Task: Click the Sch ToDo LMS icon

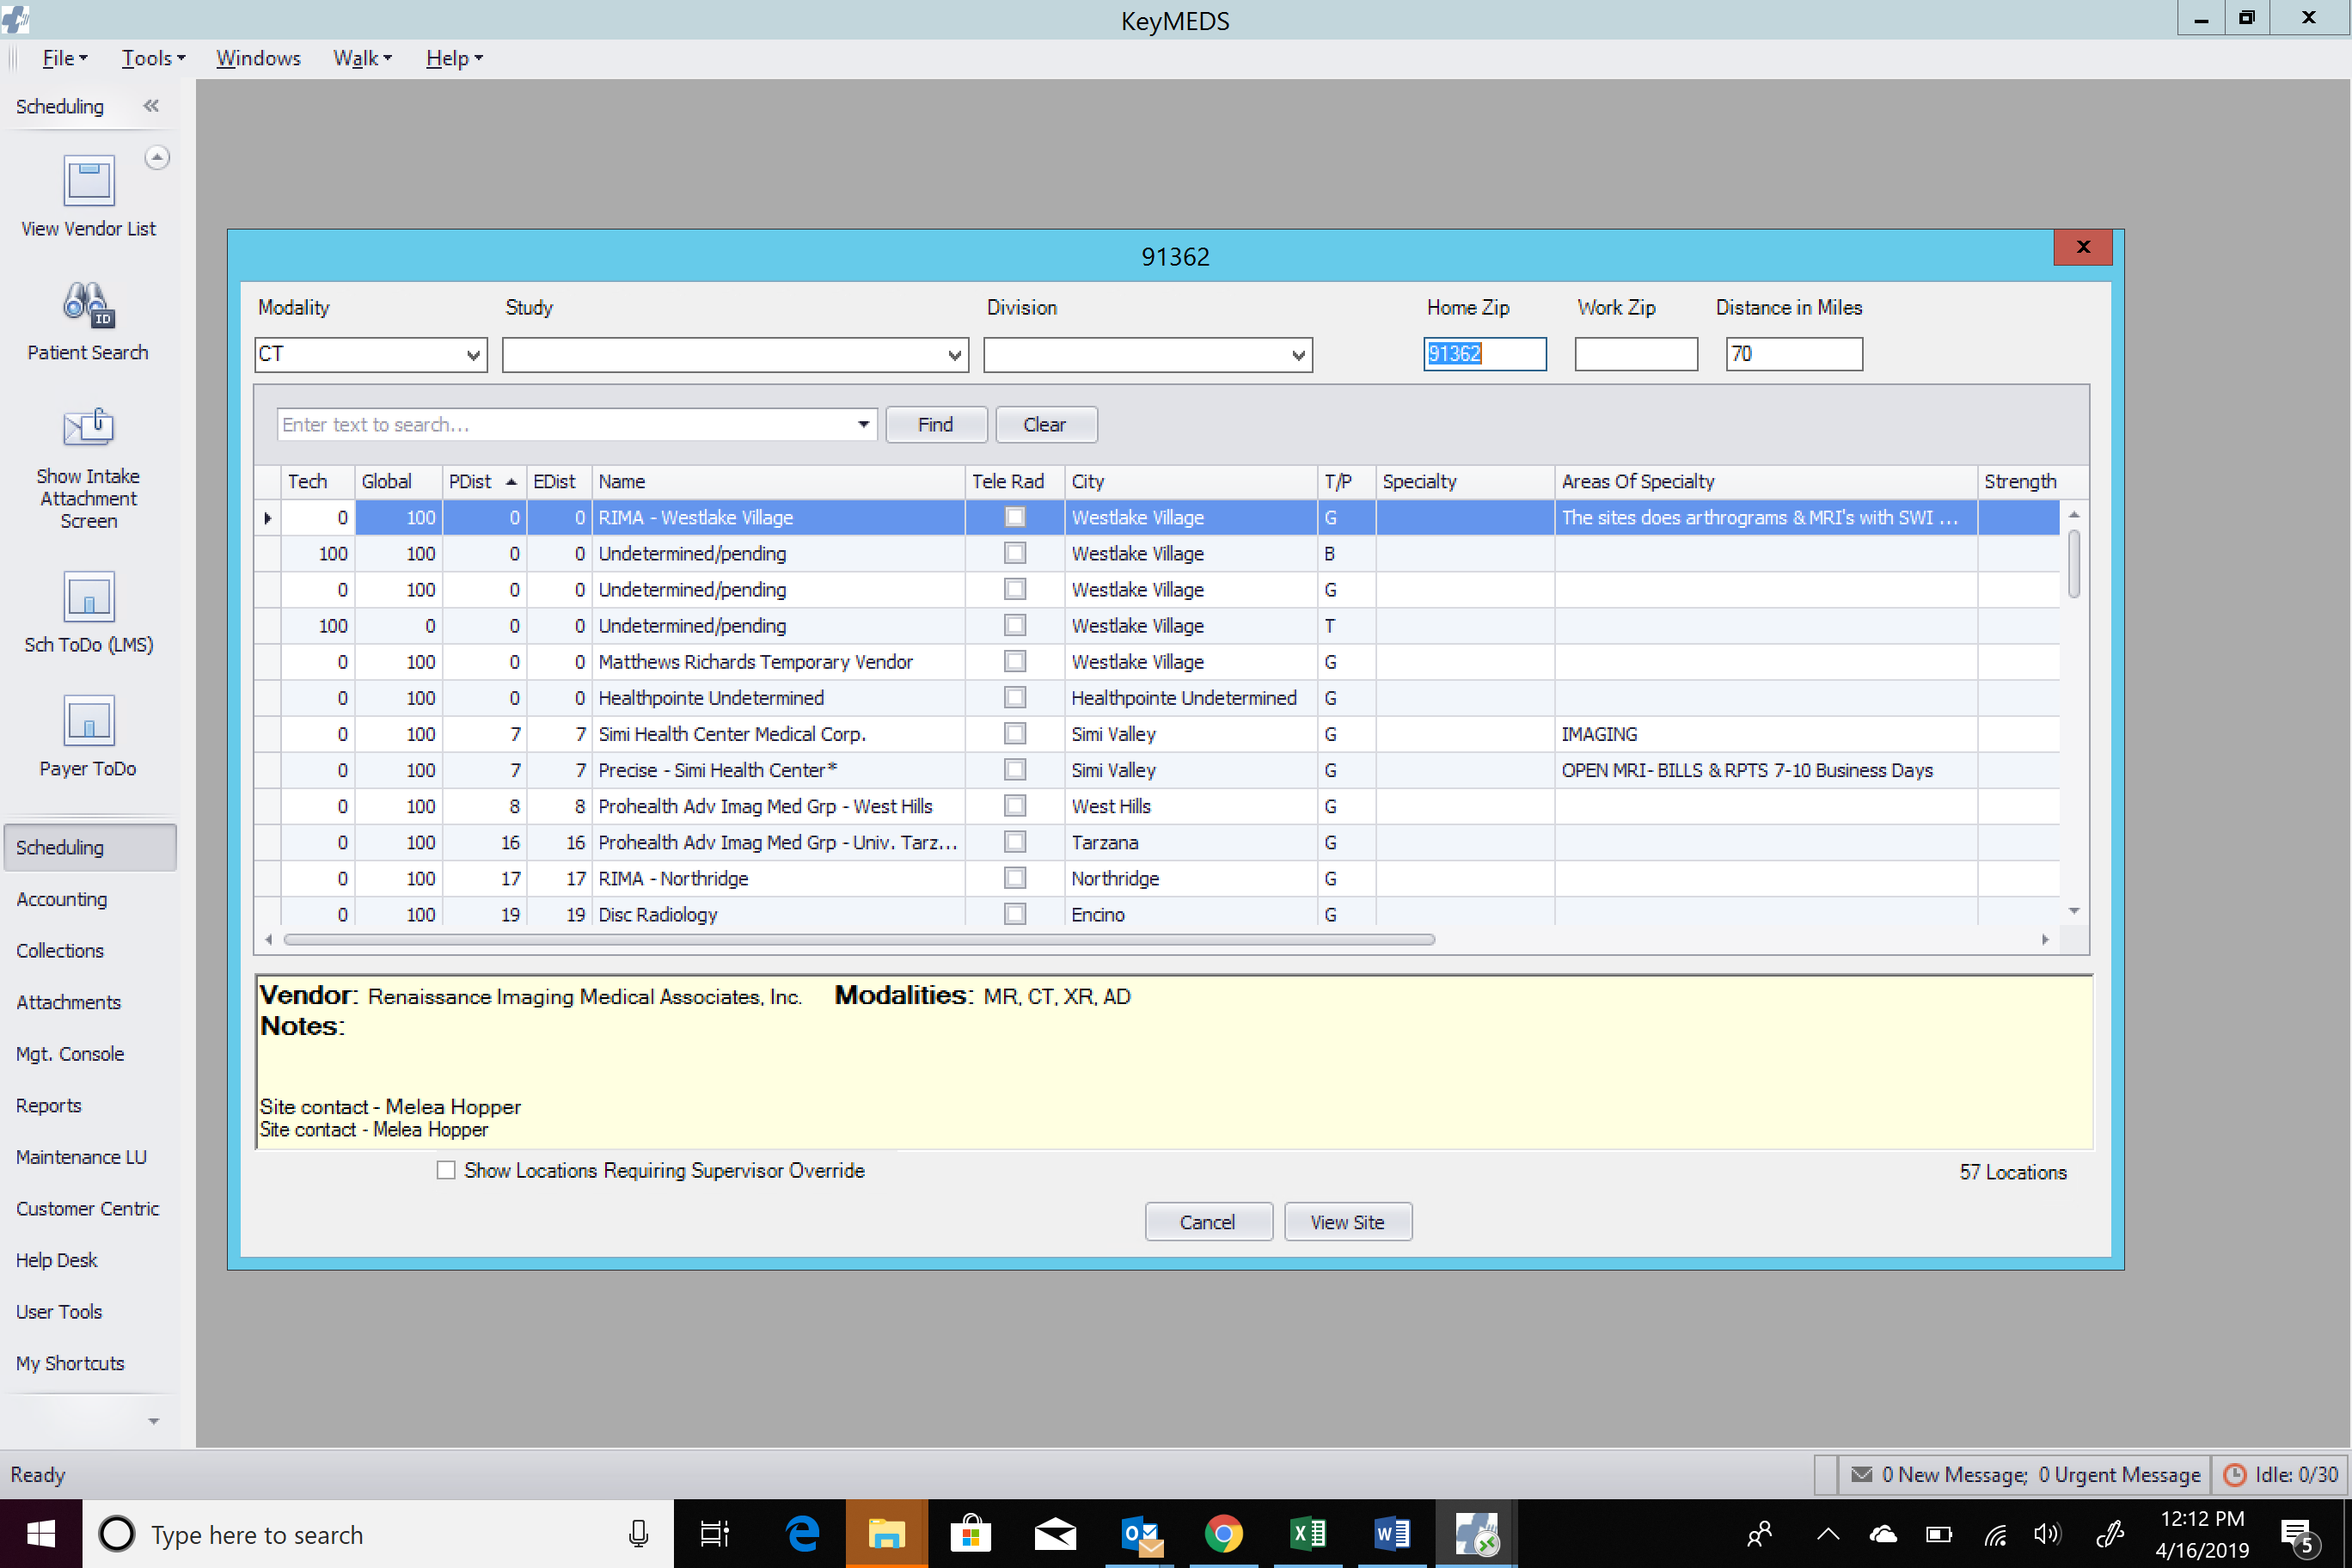Action: [x=88, y=597]
